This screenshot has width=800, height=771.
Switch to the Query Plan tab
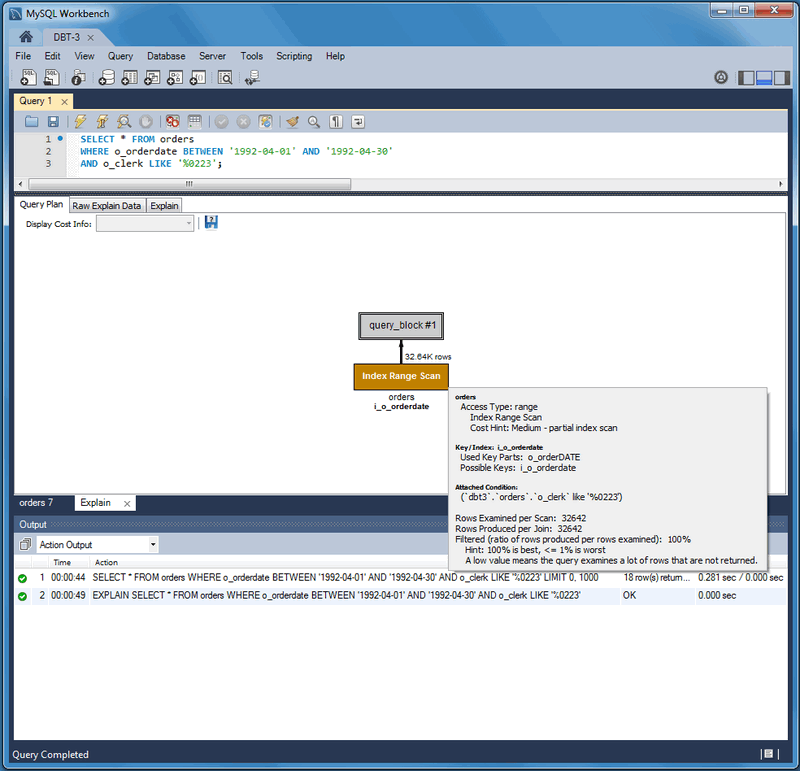pos(41,204)
